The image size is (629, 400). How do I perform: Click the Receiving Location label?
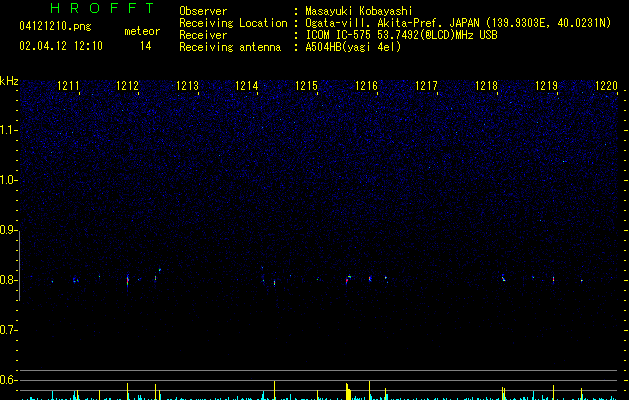coord(233,23)
